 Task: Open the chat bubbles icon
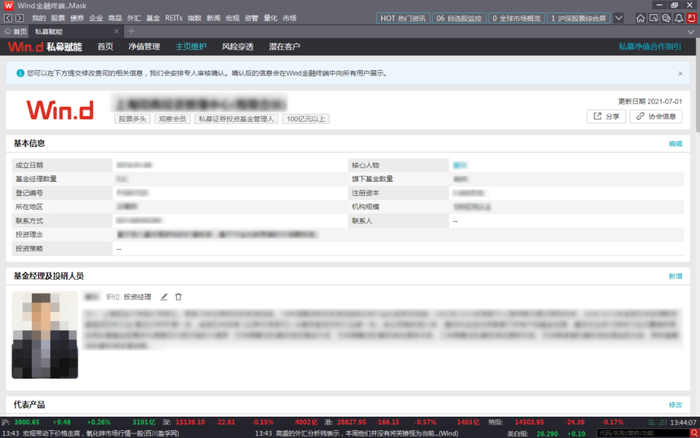tap(666, 18)
